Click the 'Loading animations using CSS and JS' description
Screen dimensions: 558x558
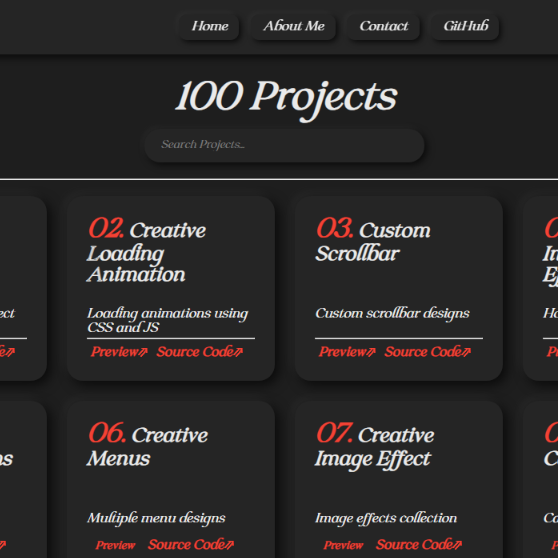click(x=168, y=320)
